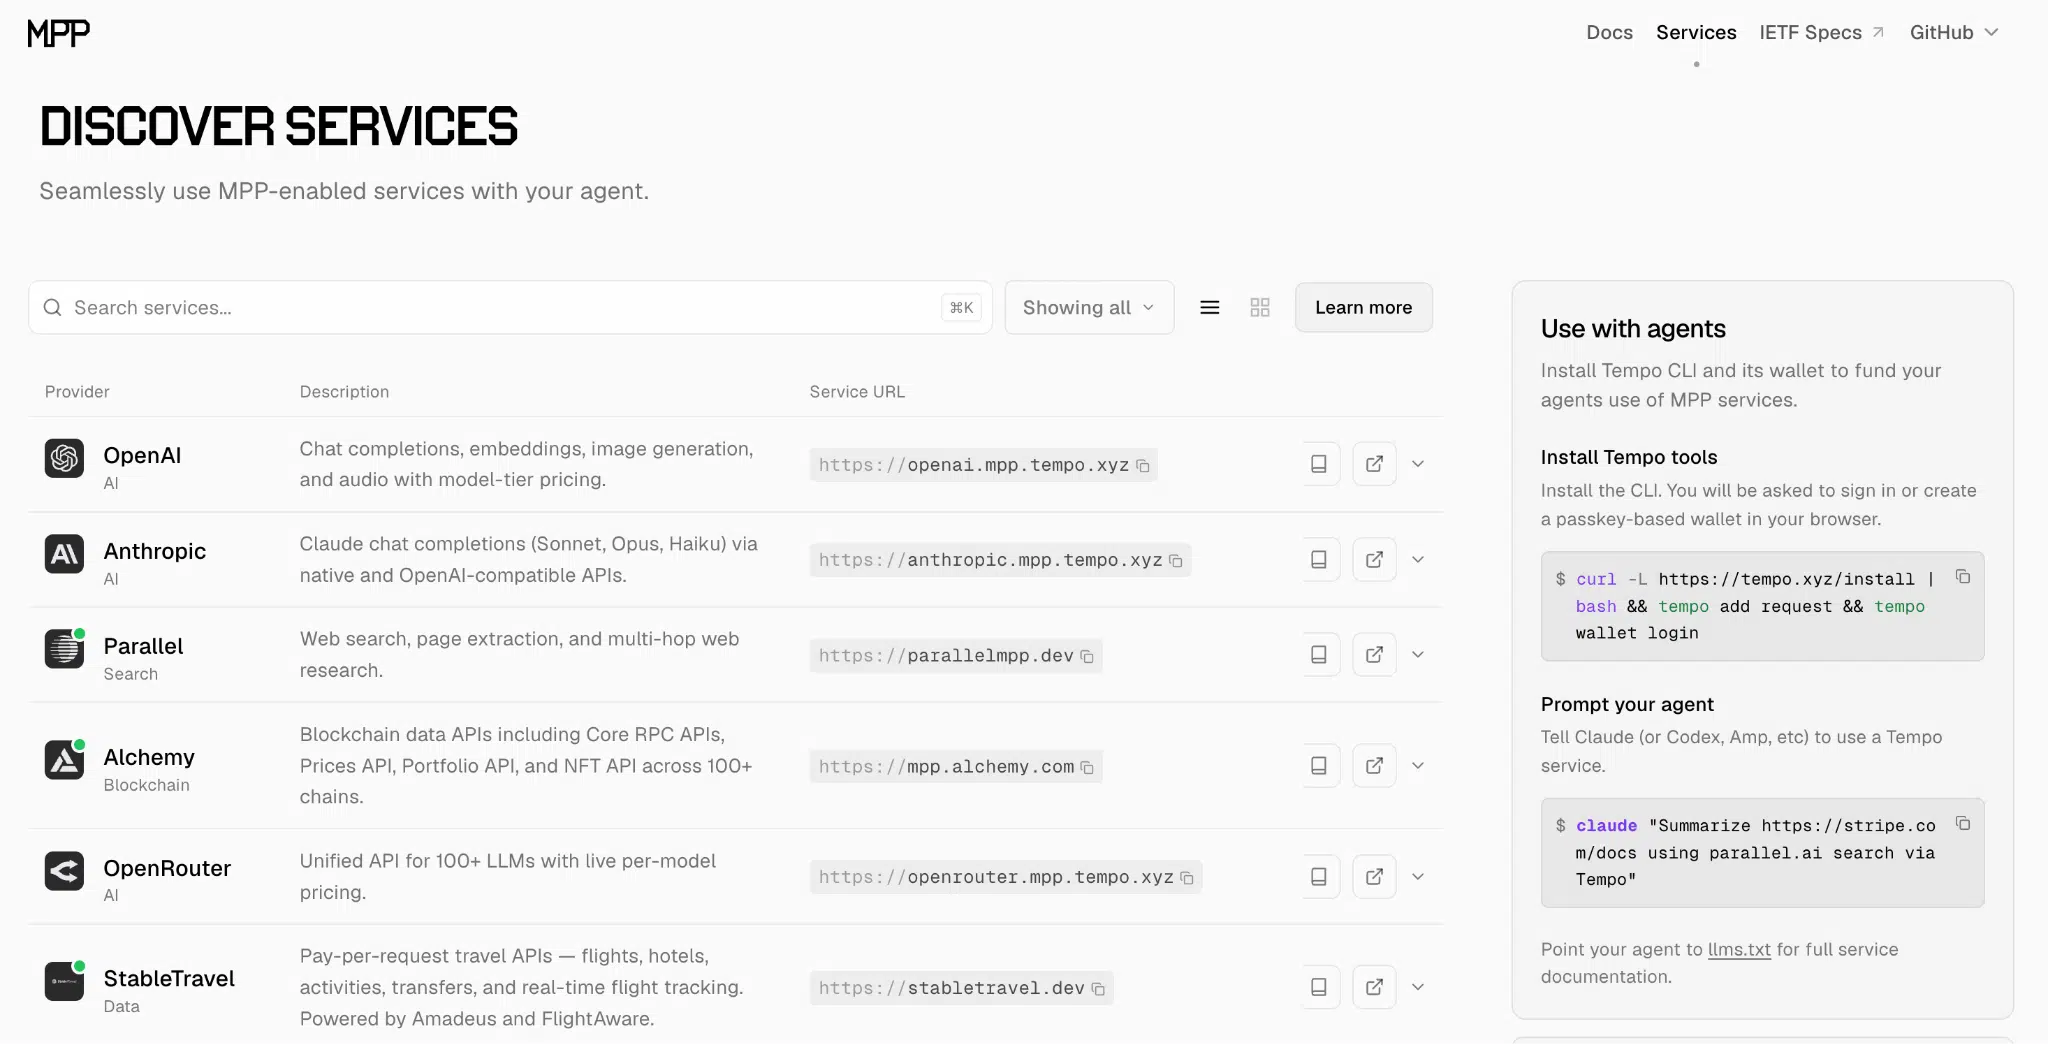Open Parallel service in external link
The height and width of the screenshot is (1044, 2048).
click(1374, 655)
